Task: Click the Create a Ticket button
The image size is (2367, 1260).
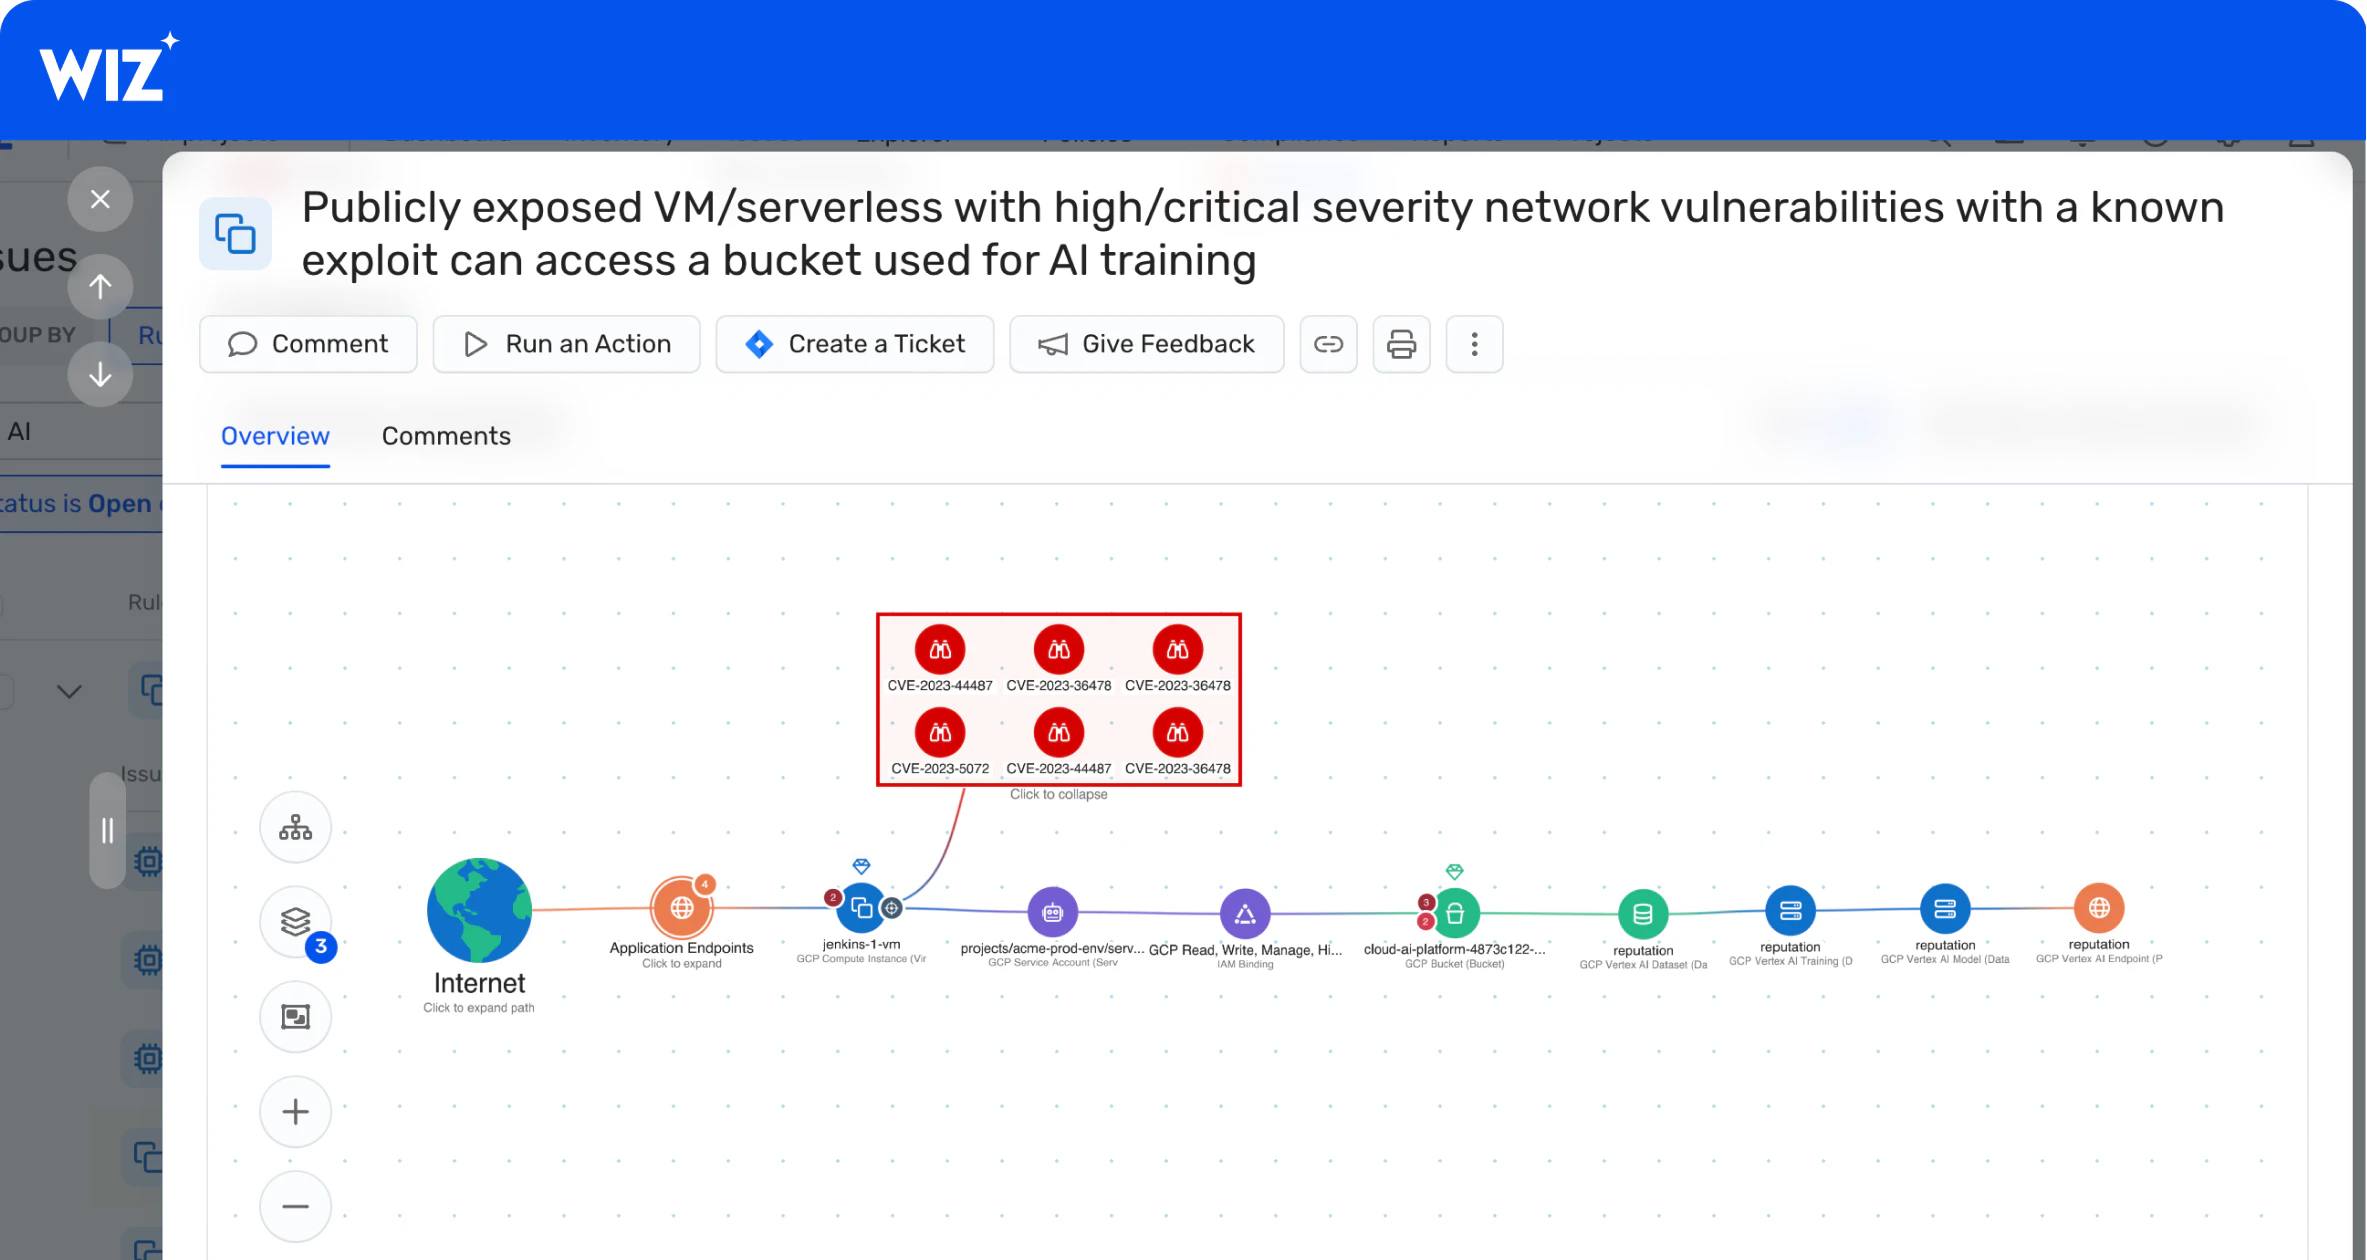Action: pyautogui.click(x=853, y=343)
